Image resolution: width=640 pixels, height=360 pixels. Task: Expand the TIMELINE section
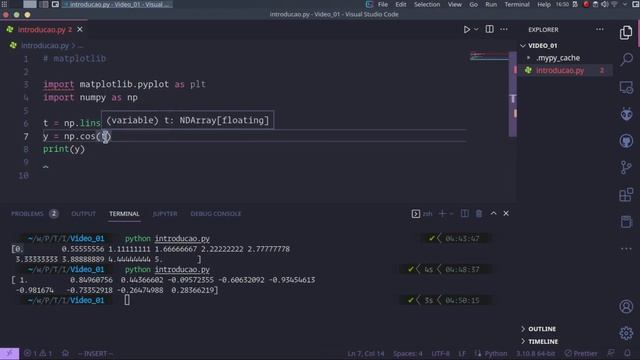543,341
